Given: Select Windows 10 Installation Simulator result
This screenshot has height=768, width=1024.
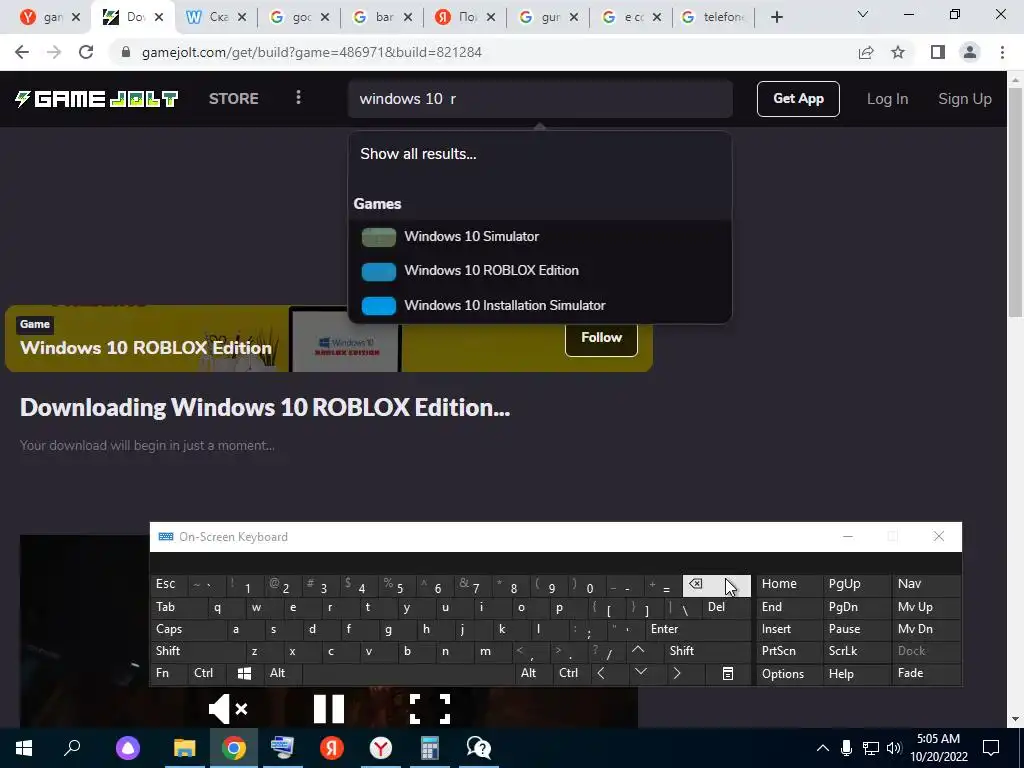Looking at the screenshot, I should (x=540, y=305).
